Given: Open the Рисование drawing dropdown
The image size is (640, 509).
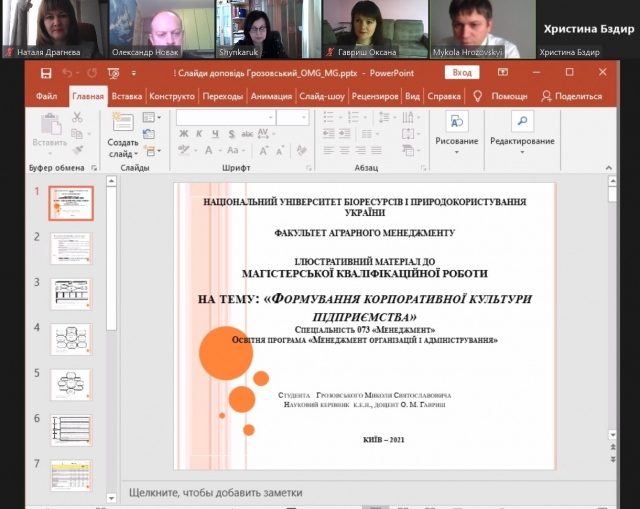Looking at the screenshot, I should [x=457, y=129].
